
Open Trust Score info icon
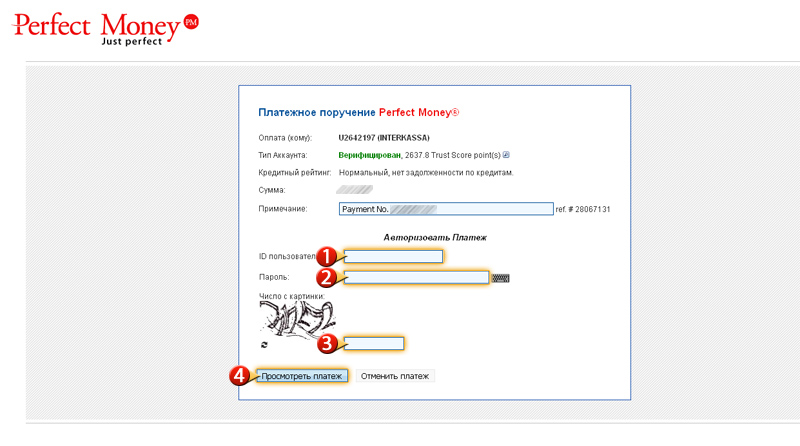[x=506, y=155]
